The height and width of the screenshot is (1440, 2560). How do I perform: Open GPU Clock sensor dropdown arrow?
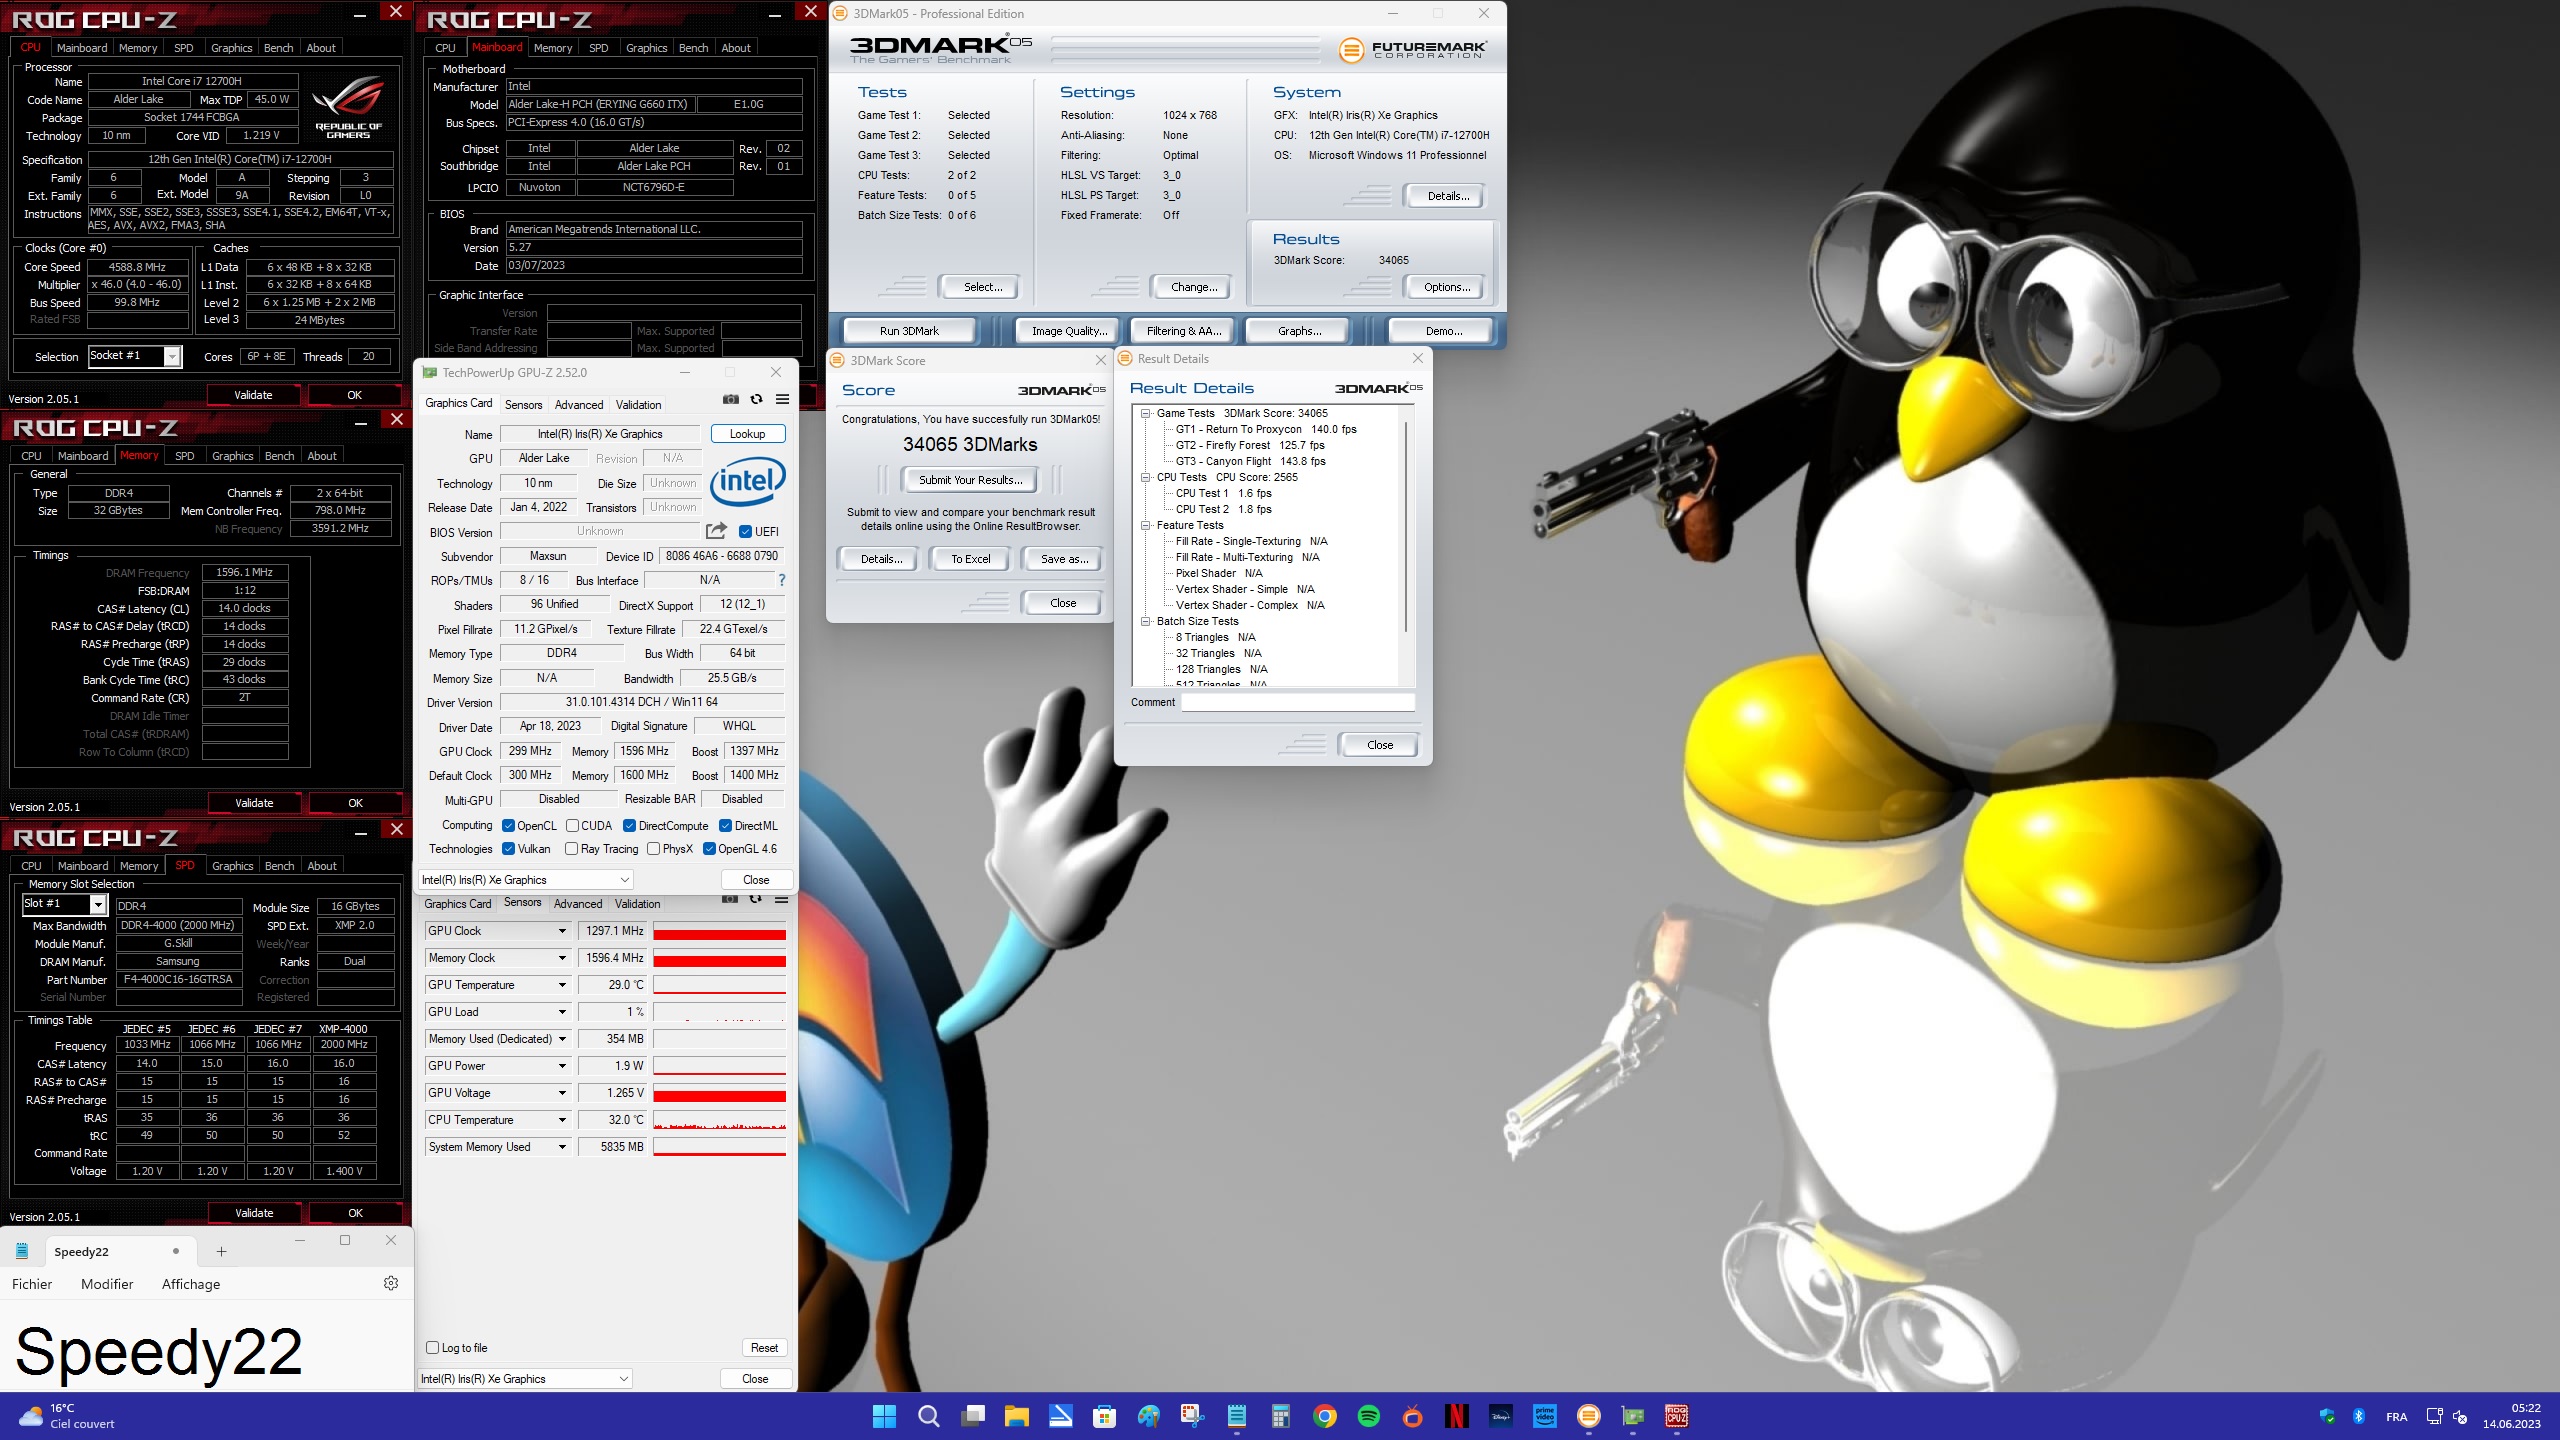coord(562,931)
